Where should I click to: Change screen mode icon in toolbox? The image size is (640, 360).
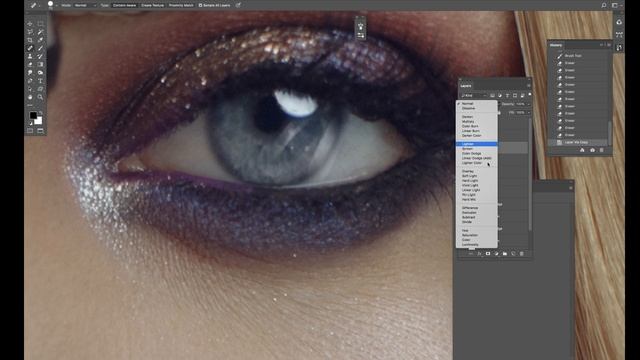[x=40, y=131]
